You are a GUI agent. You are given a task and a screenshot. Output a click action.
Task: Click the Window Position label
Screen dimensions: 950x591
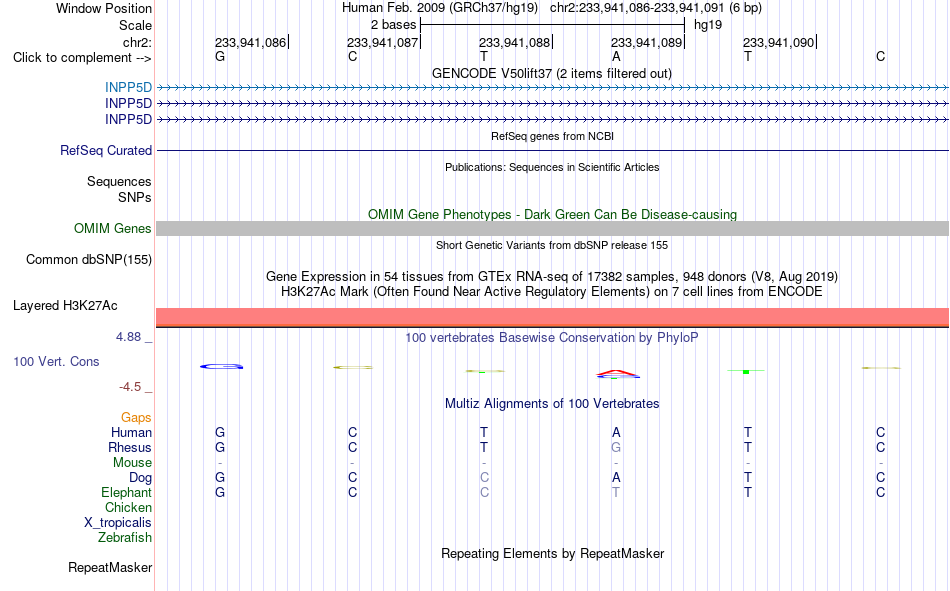coord(104,8)
